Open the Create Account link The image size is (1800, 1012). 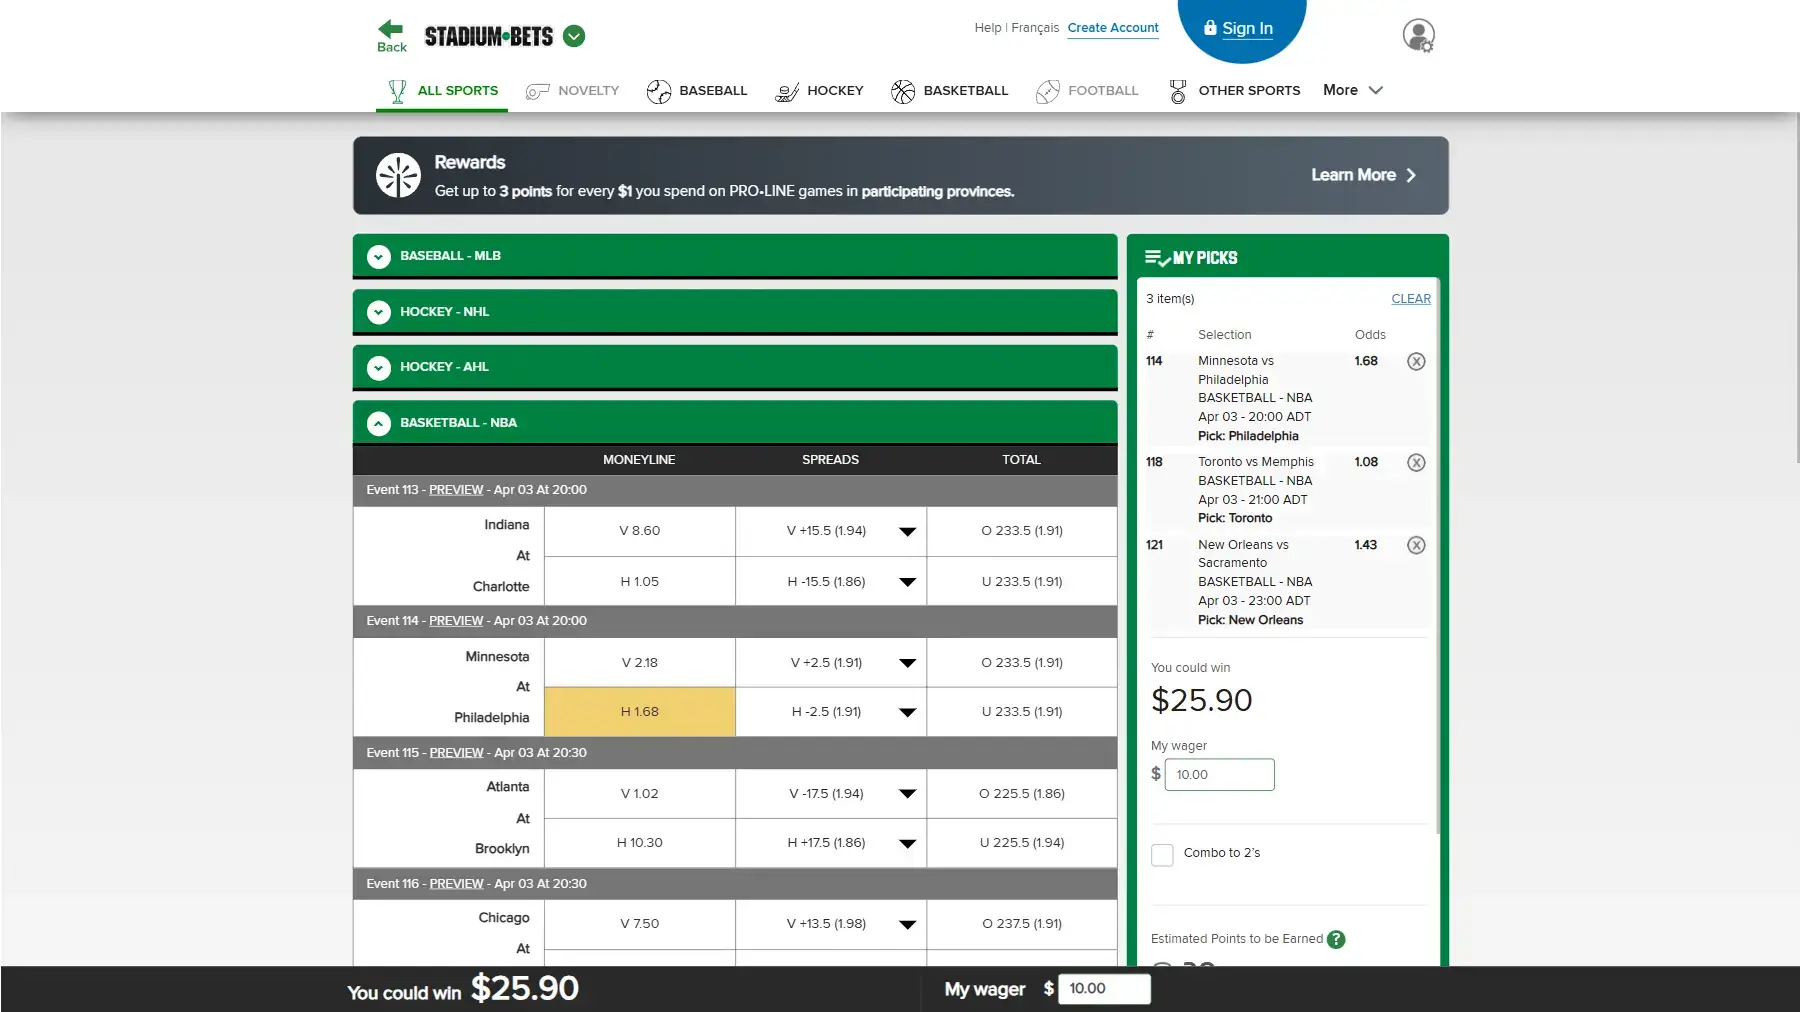(1113, 28)
